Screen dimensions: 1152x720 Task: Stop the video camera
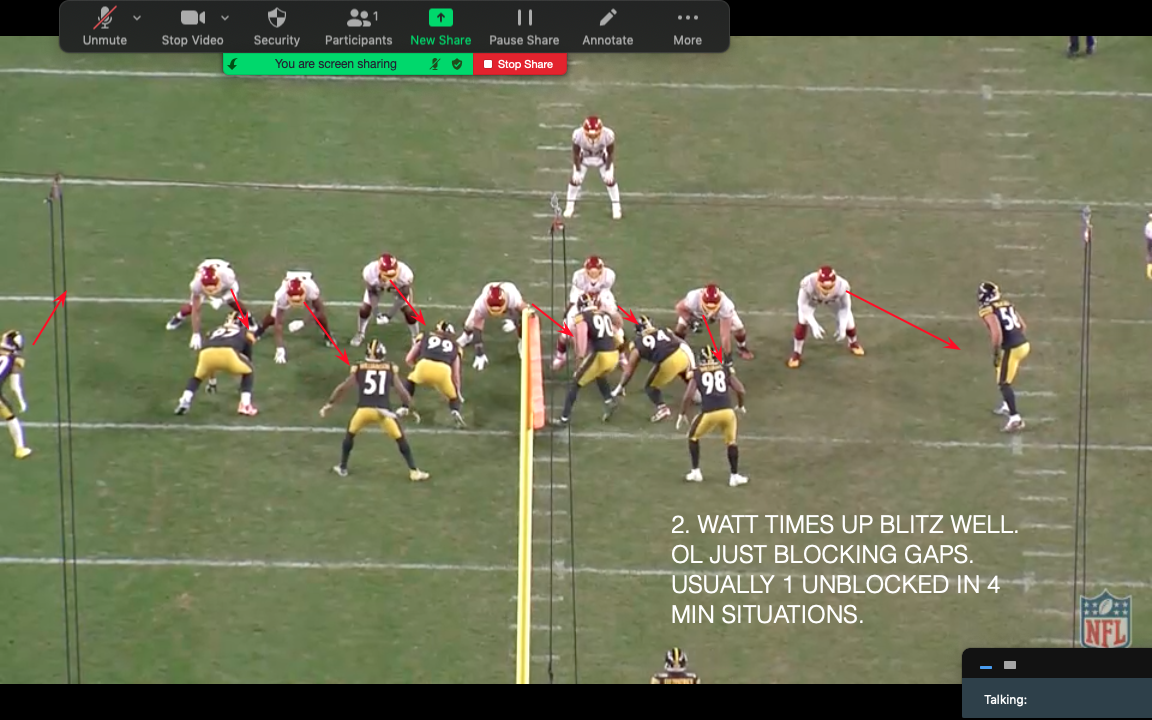(x=190, y=25)
